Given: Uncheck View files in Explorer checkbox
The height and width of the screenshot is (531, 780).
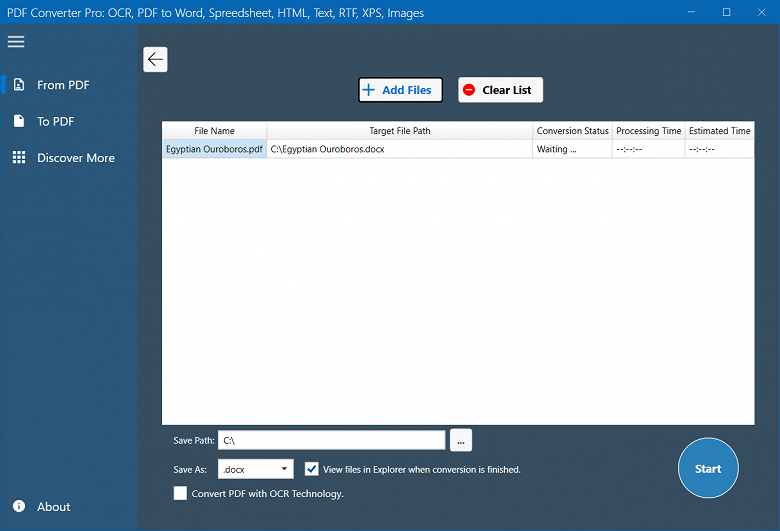Looking at the screenshot, I should tap(311, 469).
